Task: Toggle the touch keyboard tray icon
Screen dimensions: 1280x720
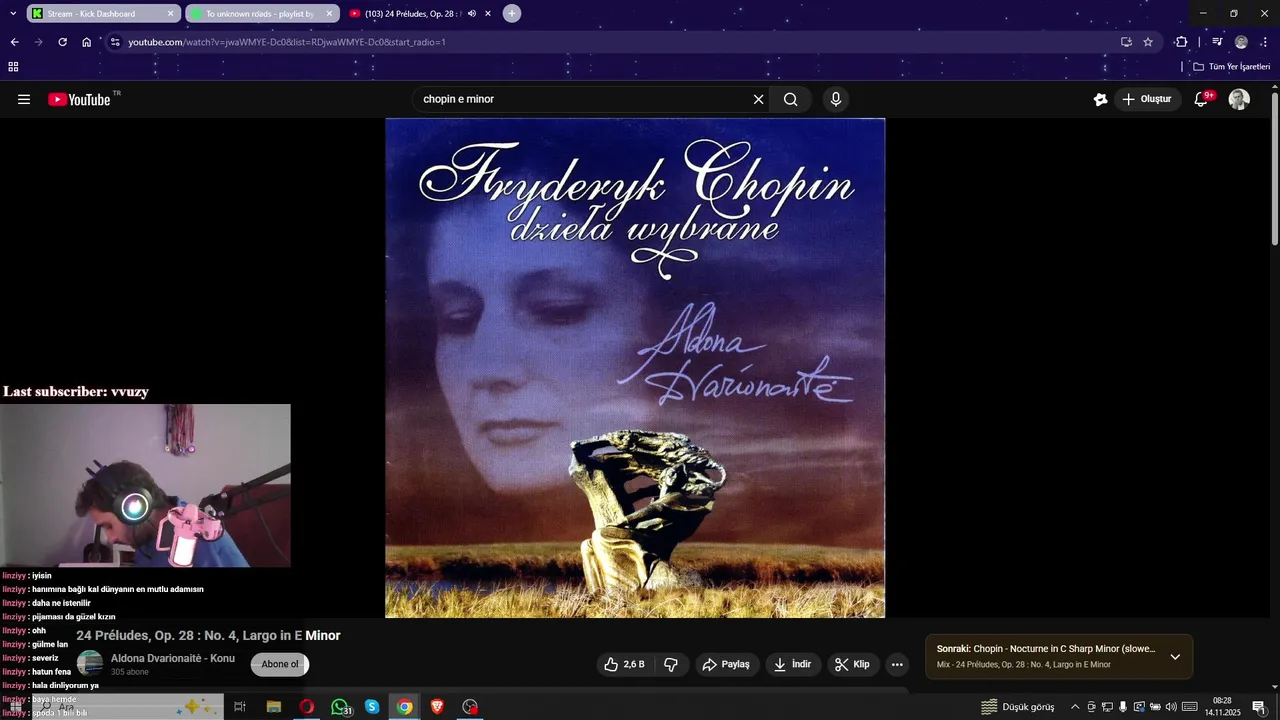Action: [x=1190, y=707]
